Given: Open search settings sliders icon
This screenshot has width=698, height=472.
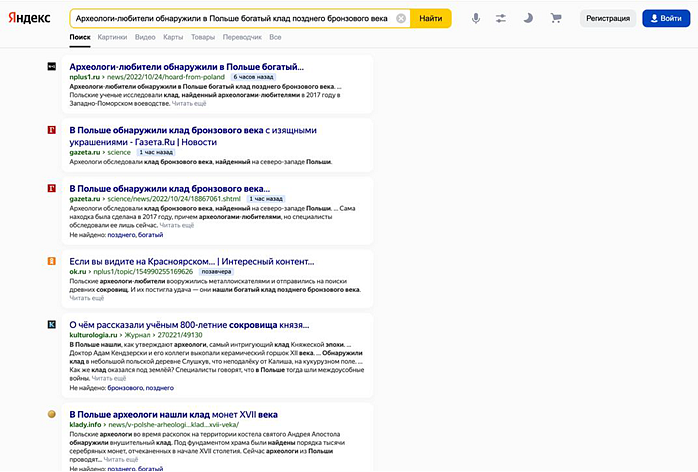Looking at the screenshot, I should point(501,18).
